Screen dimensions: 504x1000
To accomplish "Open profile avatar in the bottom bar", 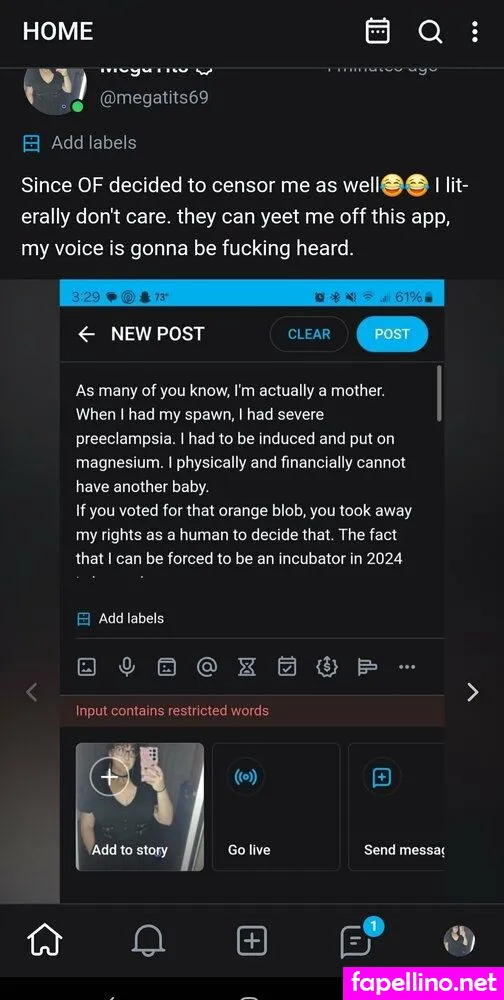I will (459, 941).
